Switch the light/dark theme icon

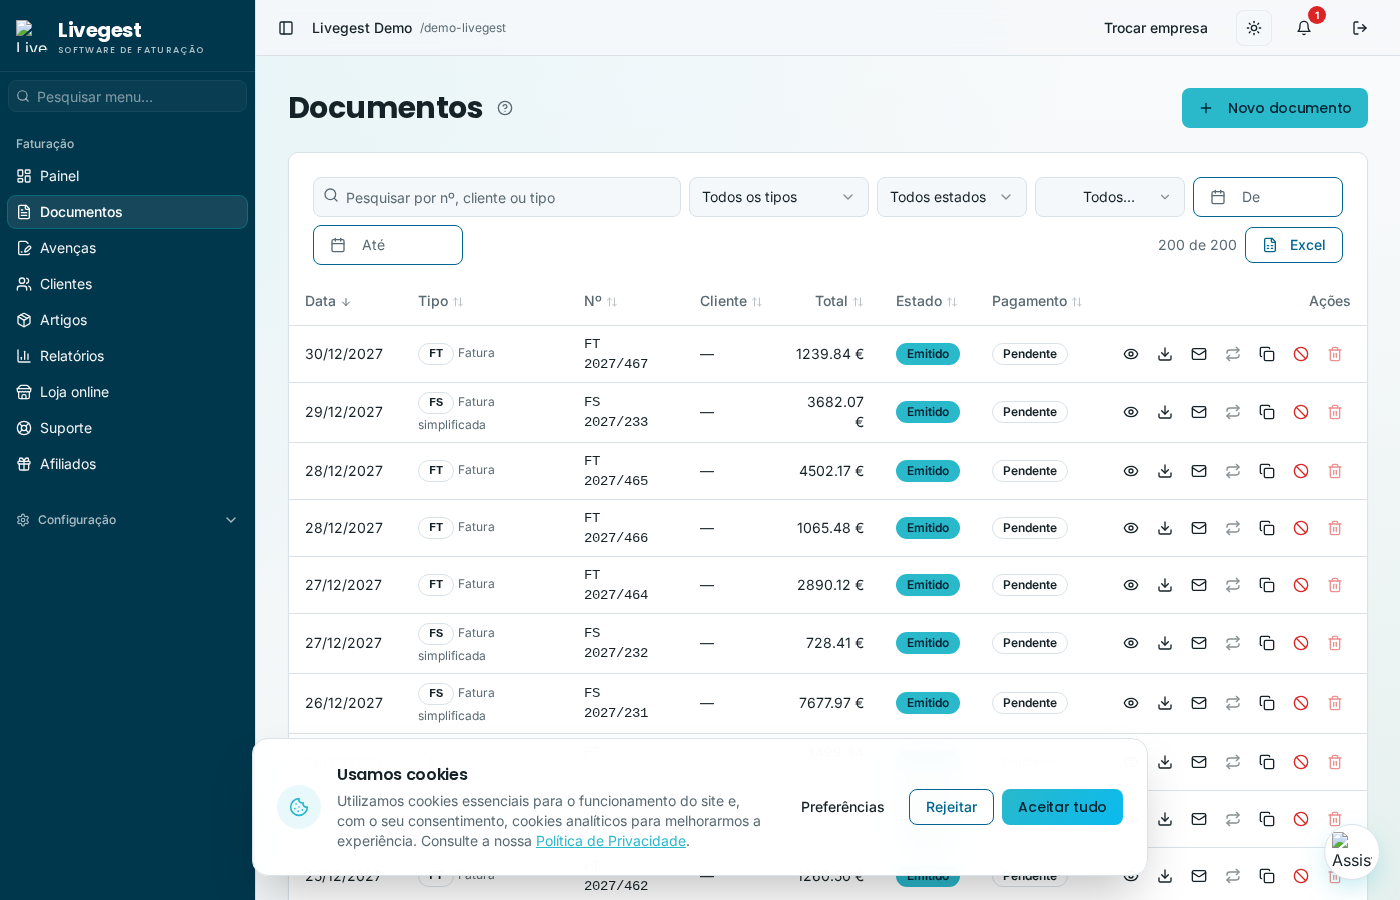tap(1254, 28)
